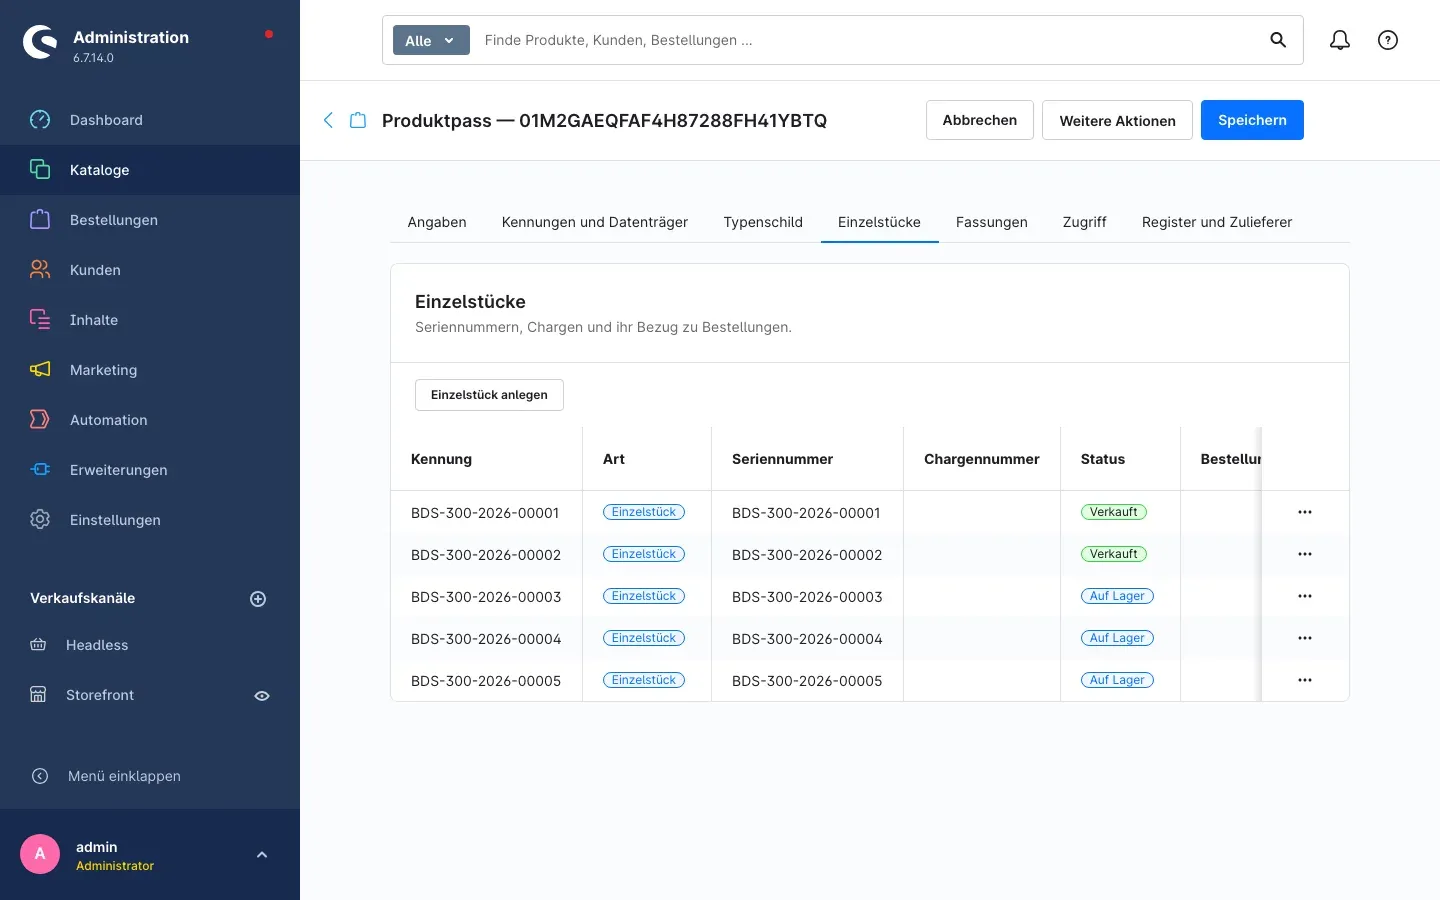Toggle Storefront visibility eye icon
The height and width of the screenshot is (900, 1440).
[262, 696]
